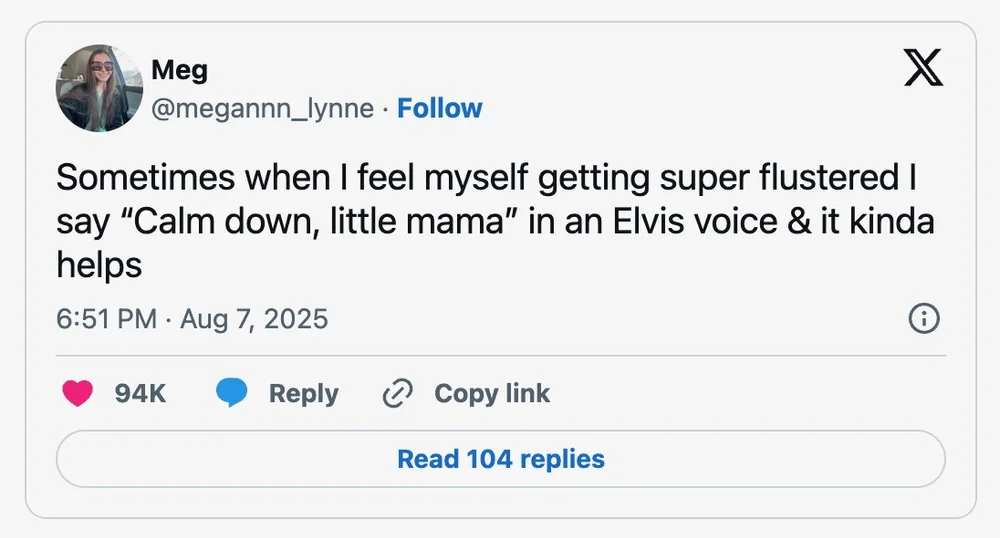This screenshot has height=538, width=1000.
Task: Follow the megannn_lynne account
Action: (440, 108)
